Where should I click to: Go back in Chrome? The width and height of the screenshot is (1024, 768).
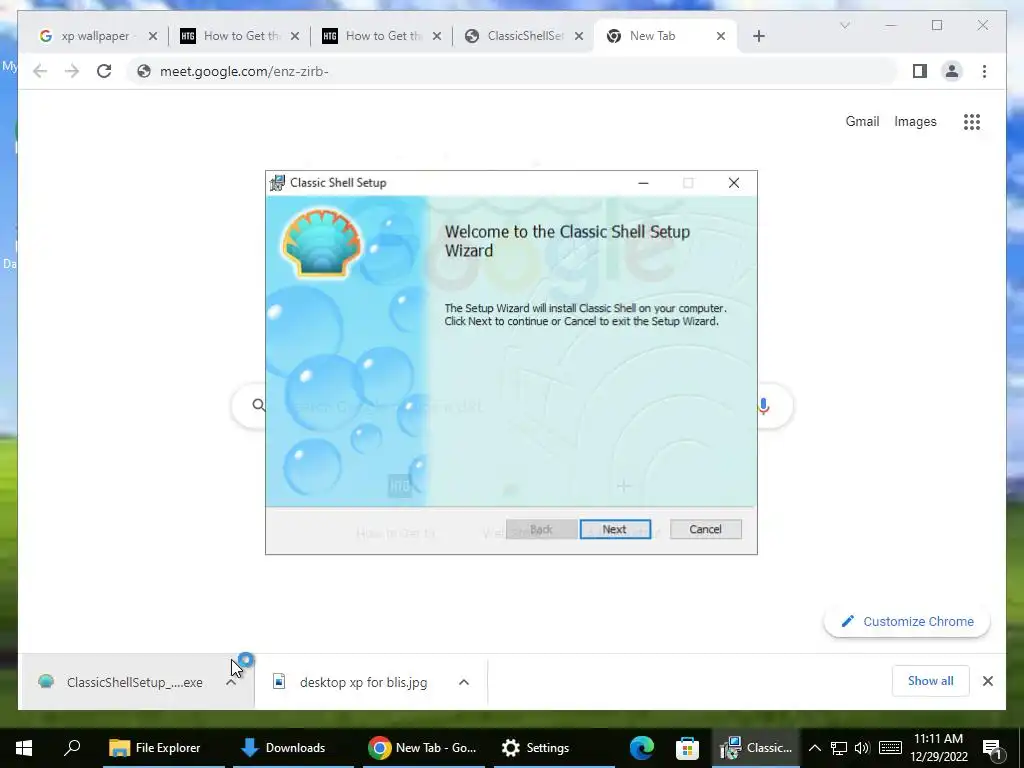pyautogui.click(x=40, y=71)
